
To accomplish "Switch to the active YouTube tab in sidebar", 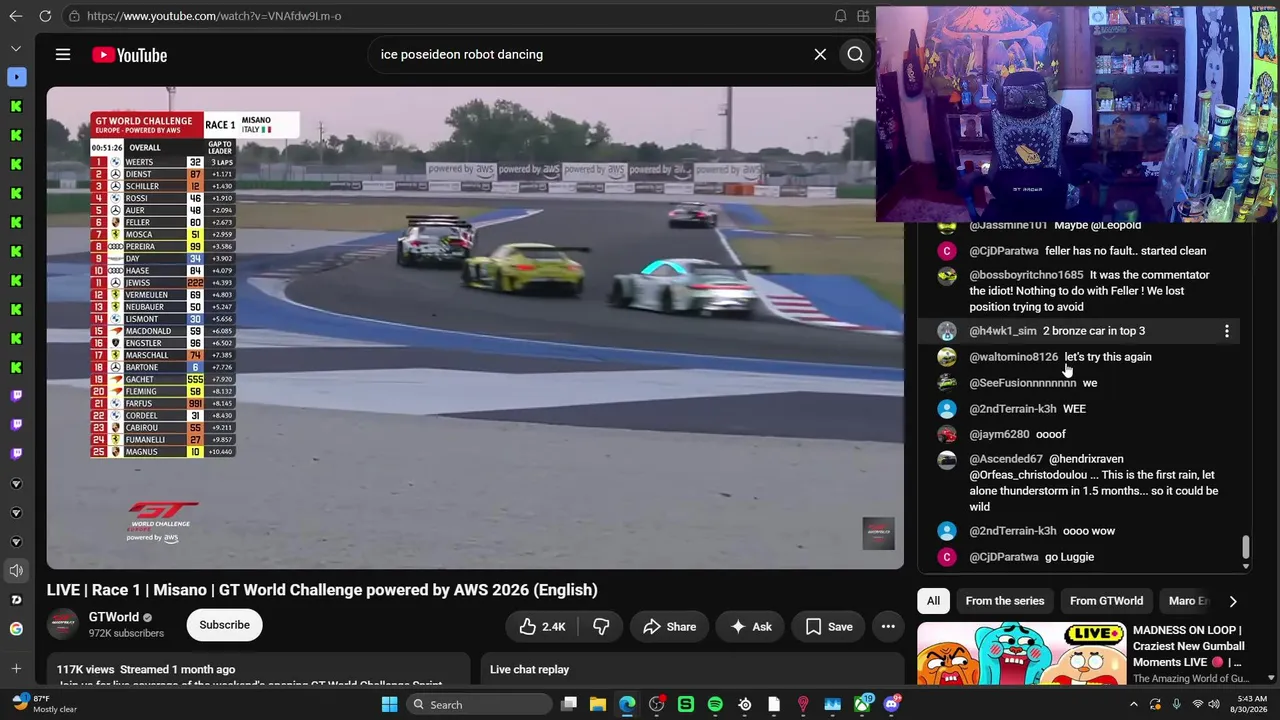I will pyautogui.click(x=16, y=77).
